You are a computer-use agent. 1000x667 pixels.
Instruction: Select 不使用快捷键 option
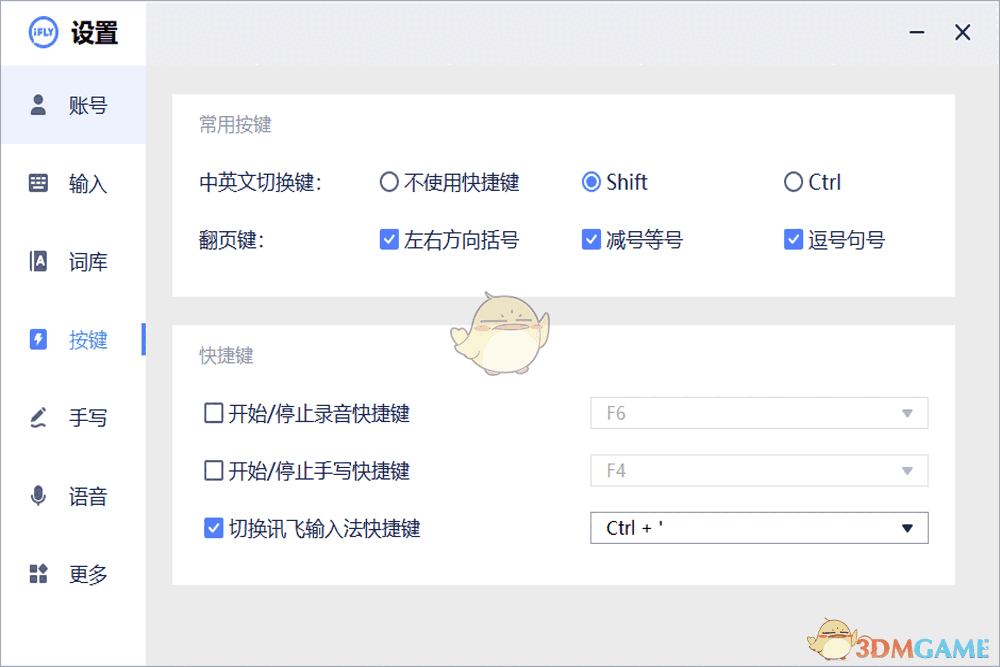coord(388,182)
